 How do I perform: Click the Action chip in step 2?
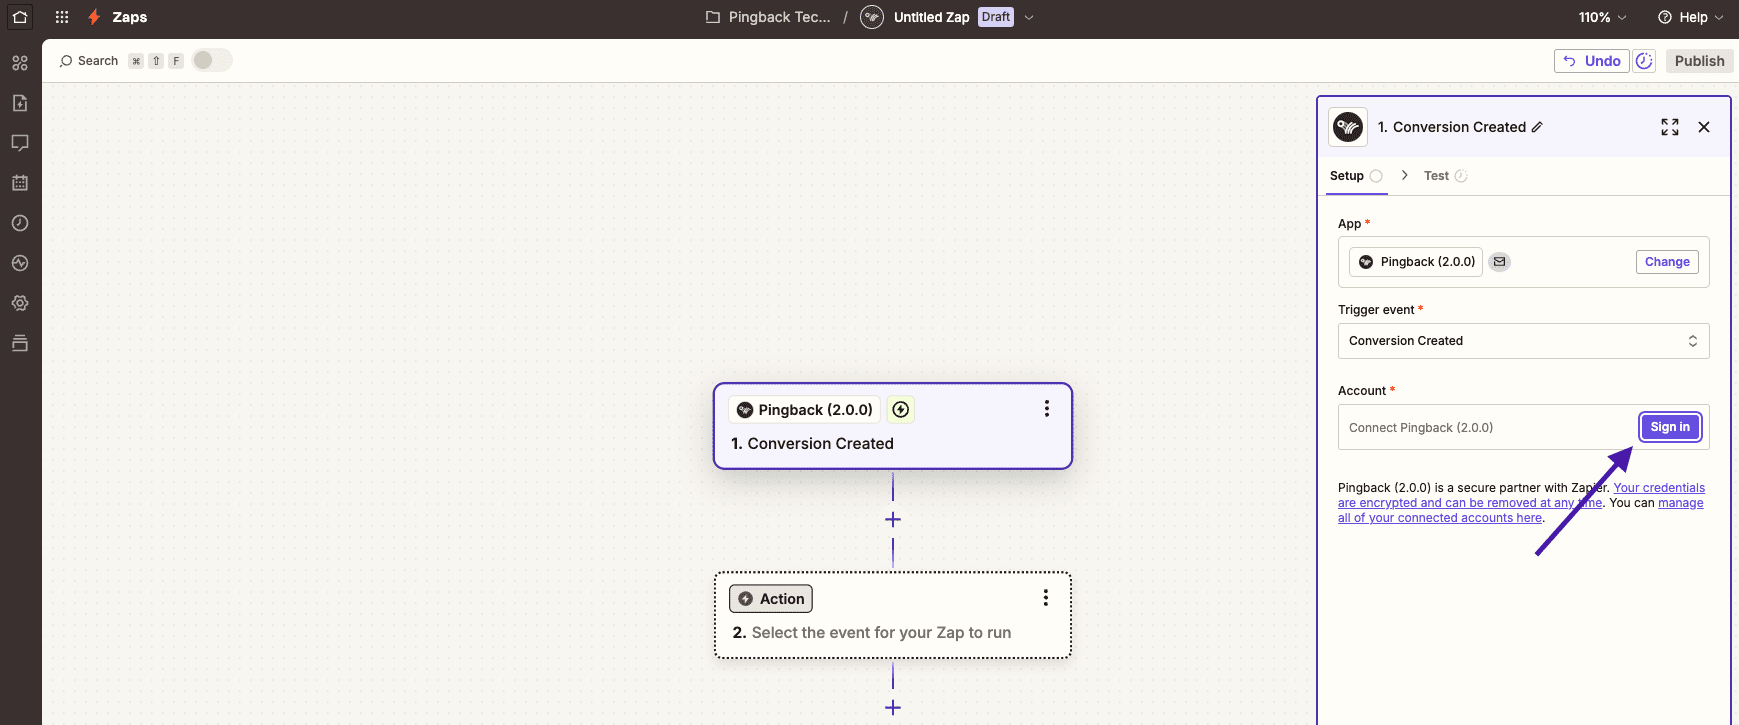[x=771, y=599]
